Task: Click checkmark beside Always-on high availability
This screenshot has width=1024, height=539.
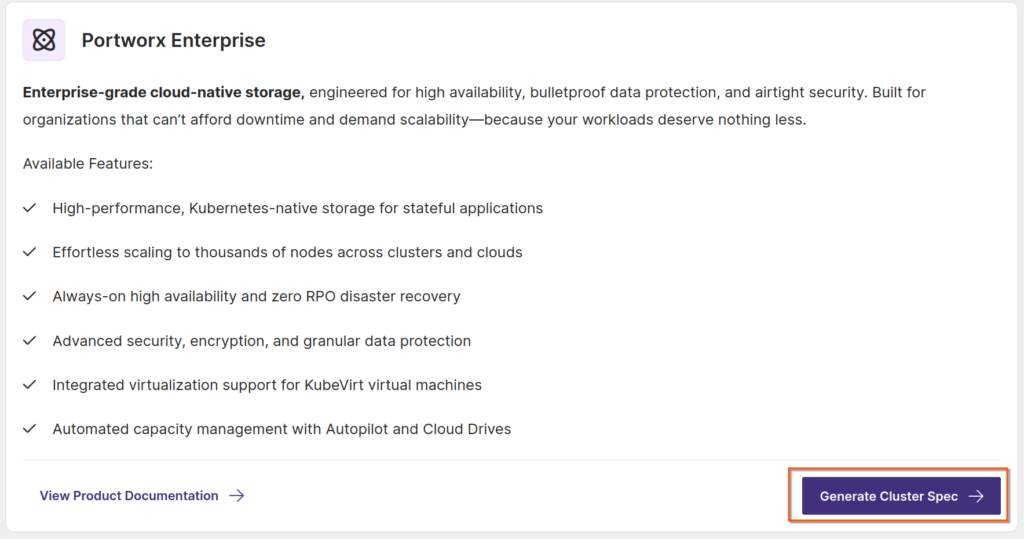Action: pyautogui.click(x=30, y=296)
